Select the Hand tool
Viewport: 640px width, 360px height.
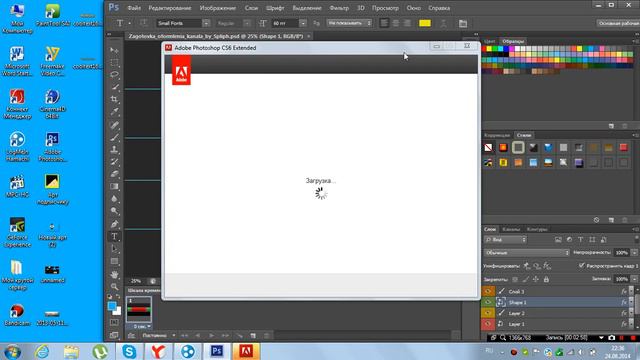[115, 274]
